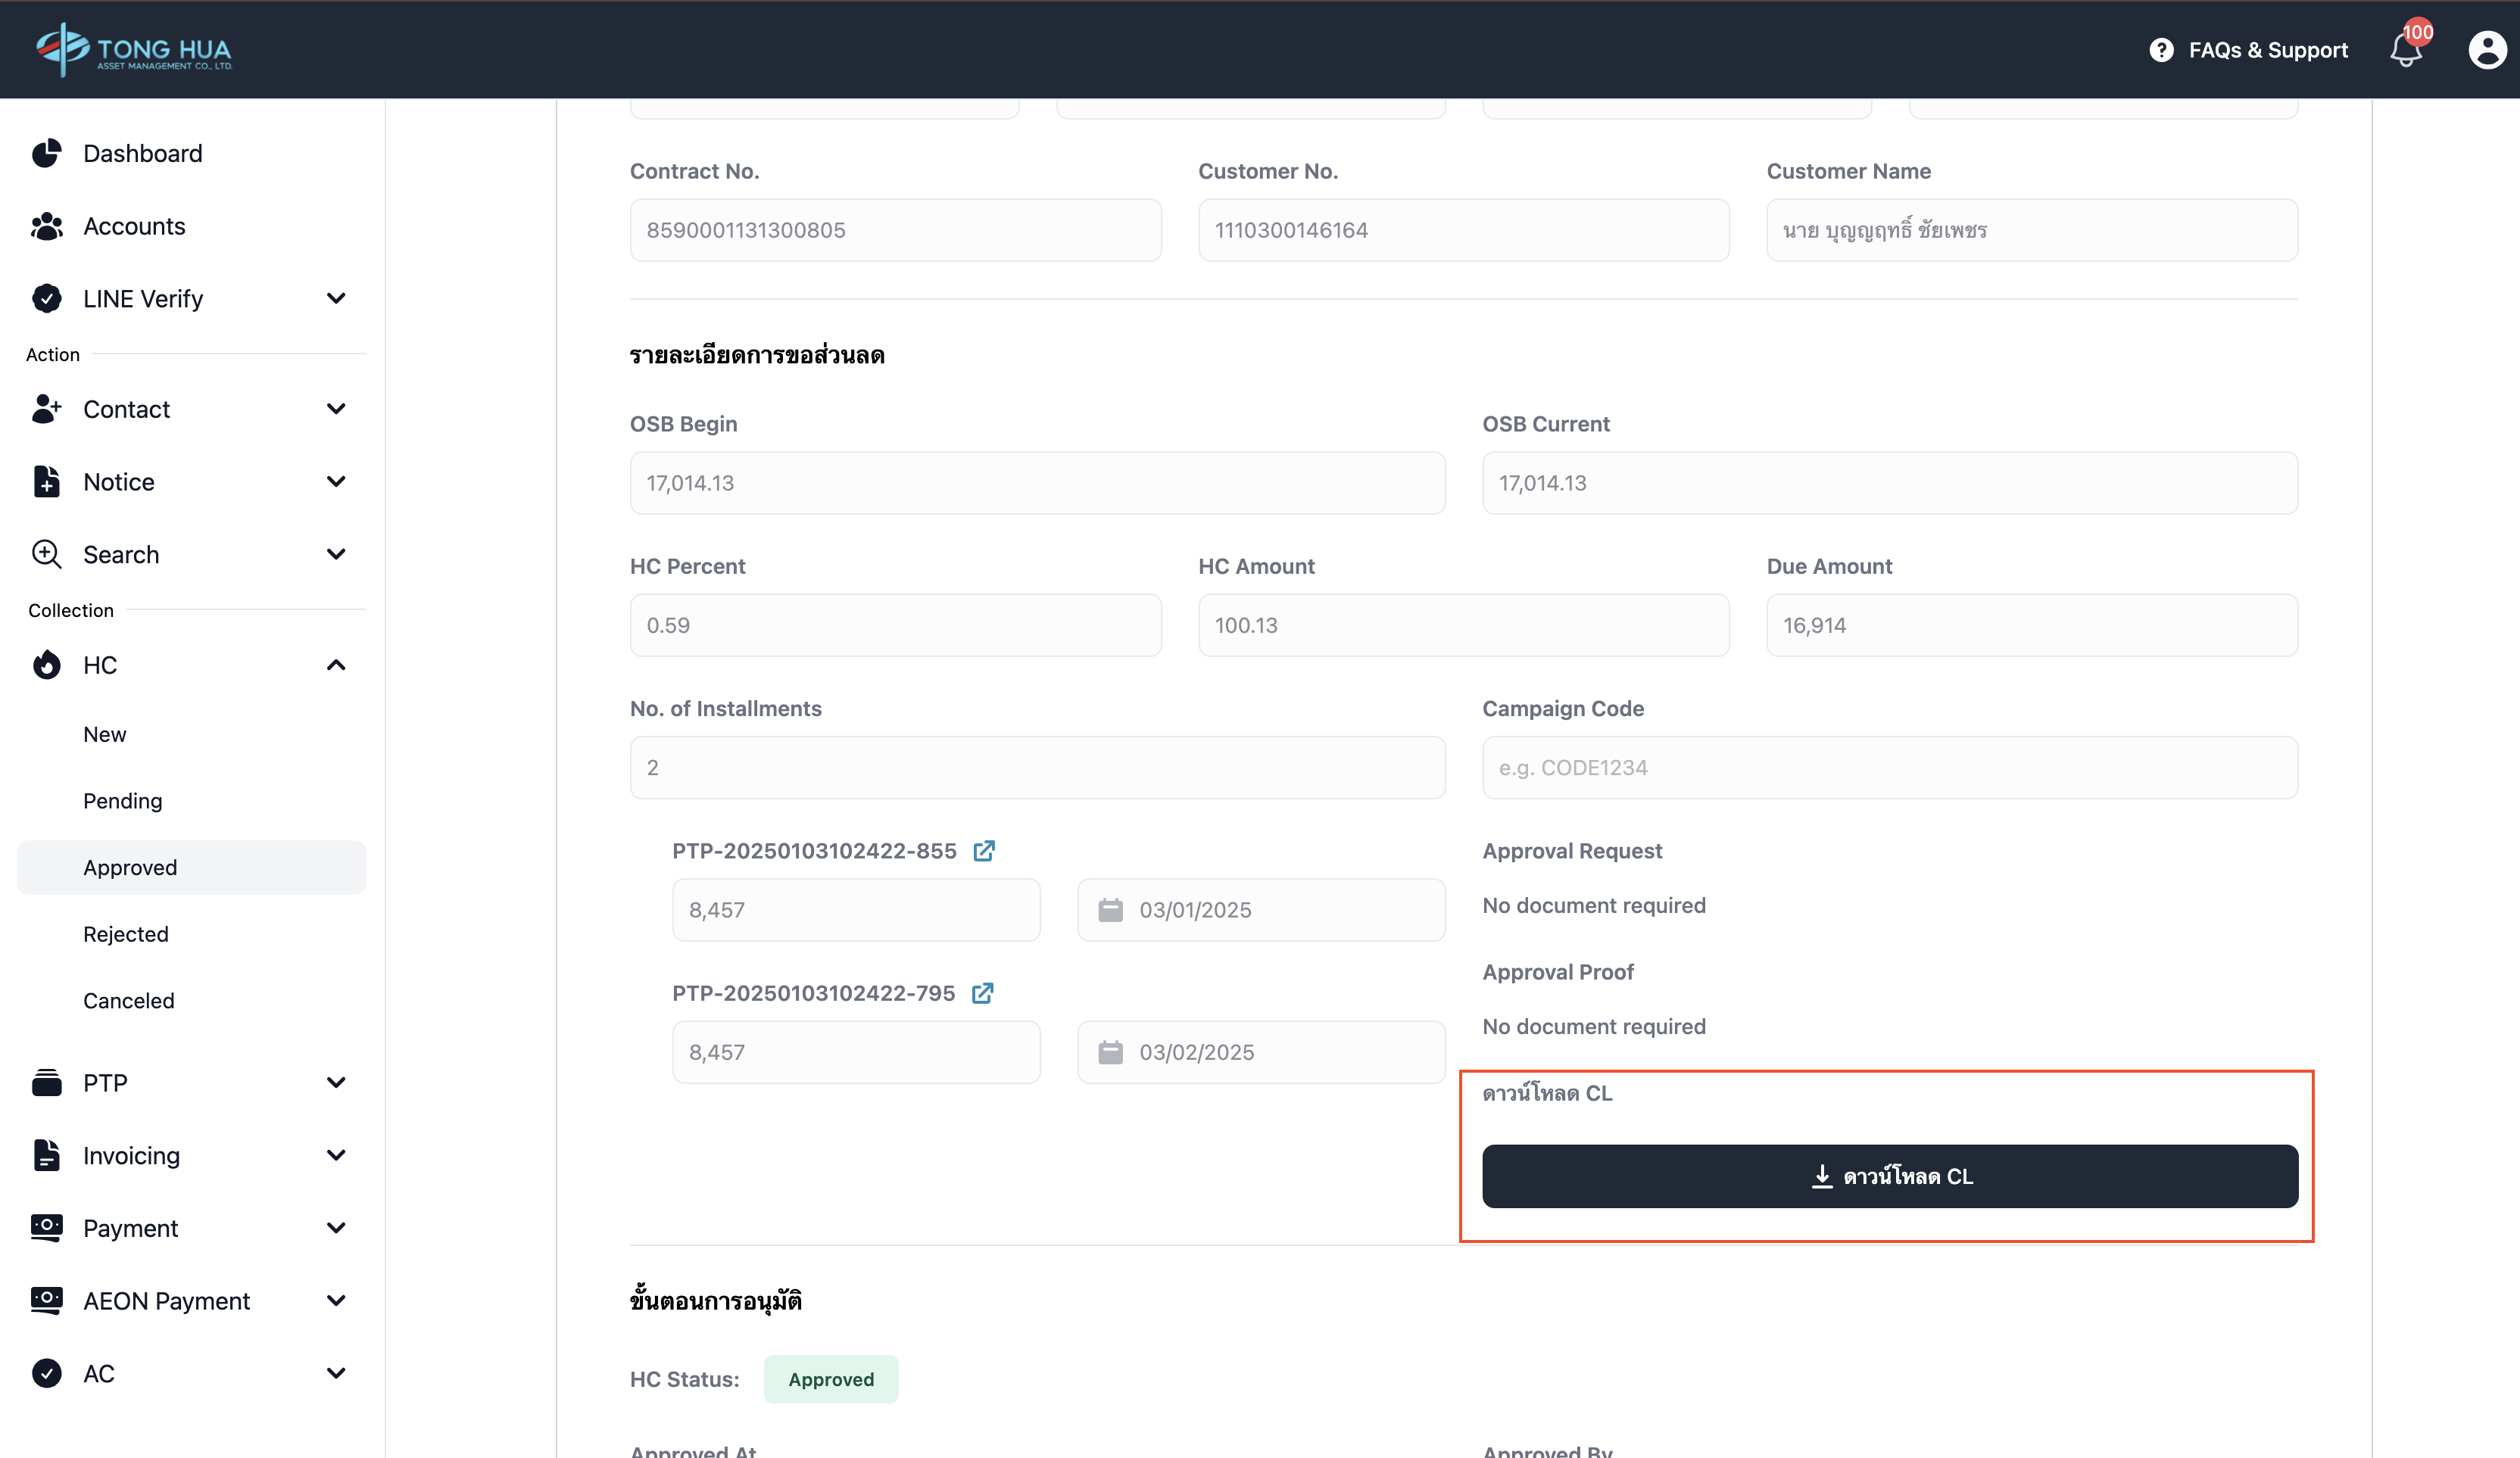Viewport: 2520px width, 1458px height.
Task: Click the Payment cash icon
Action: (x=46, y=1228)
